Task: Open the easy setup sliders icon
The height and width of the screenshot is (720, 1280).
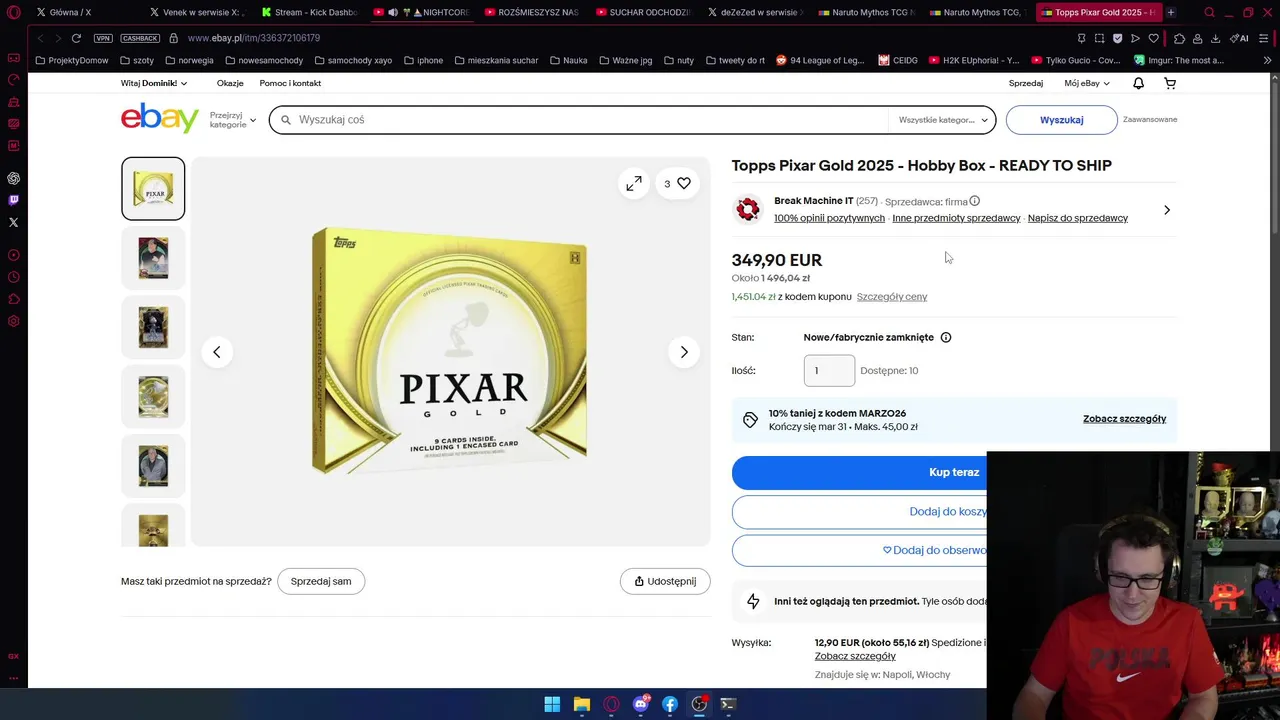Action: [1266, 38]
